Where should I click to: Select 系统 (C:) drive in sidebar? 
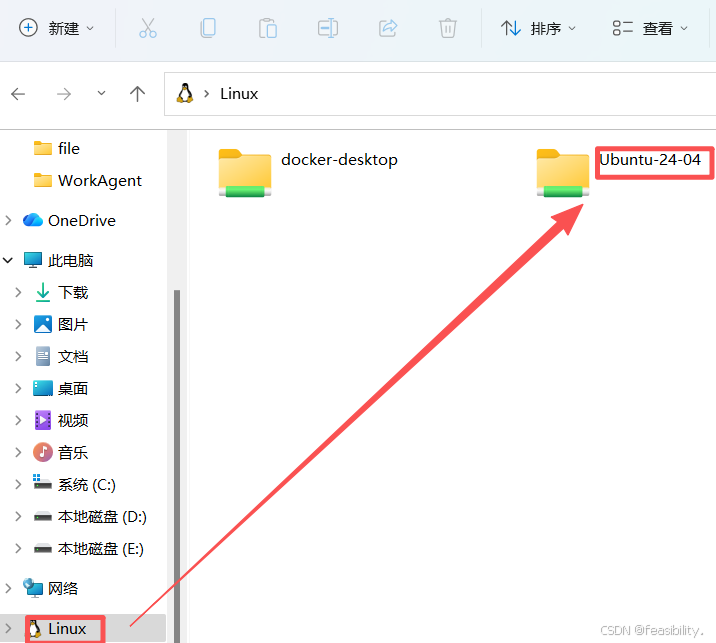pos(75,485)
